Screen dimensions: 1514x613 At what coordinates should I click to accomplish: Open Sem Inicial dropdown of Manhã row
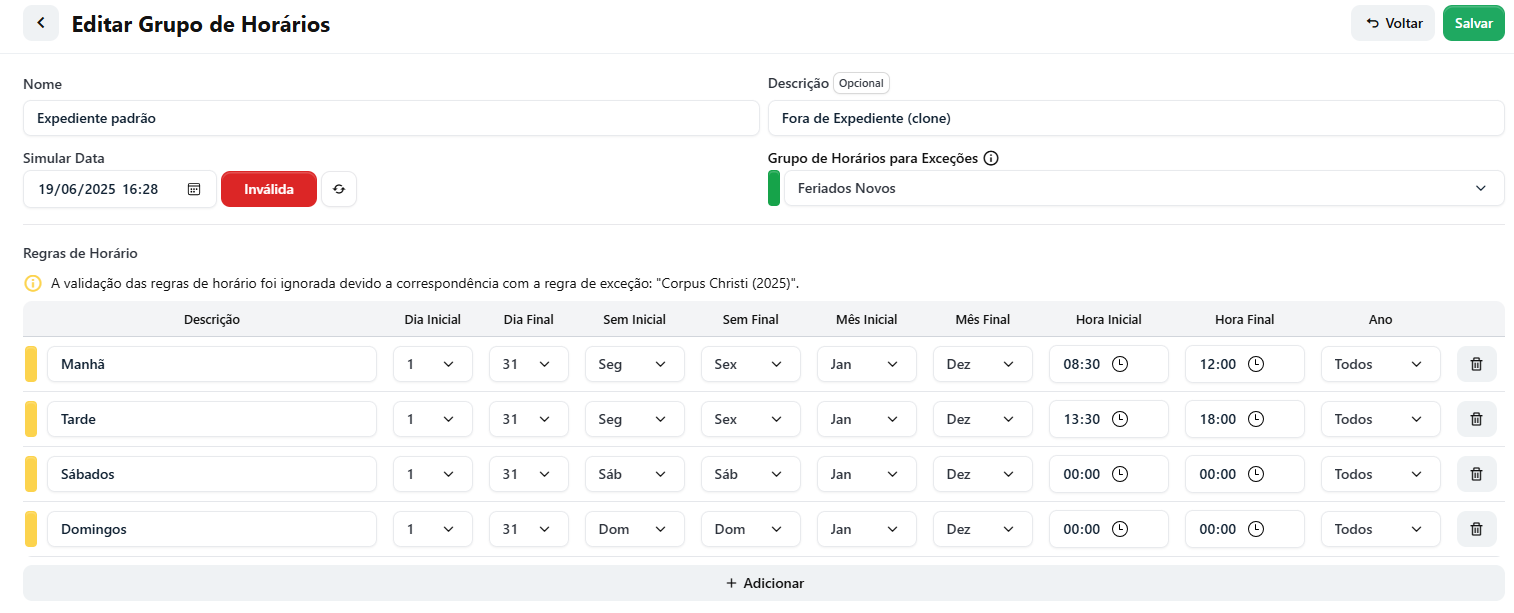[635, 364]
